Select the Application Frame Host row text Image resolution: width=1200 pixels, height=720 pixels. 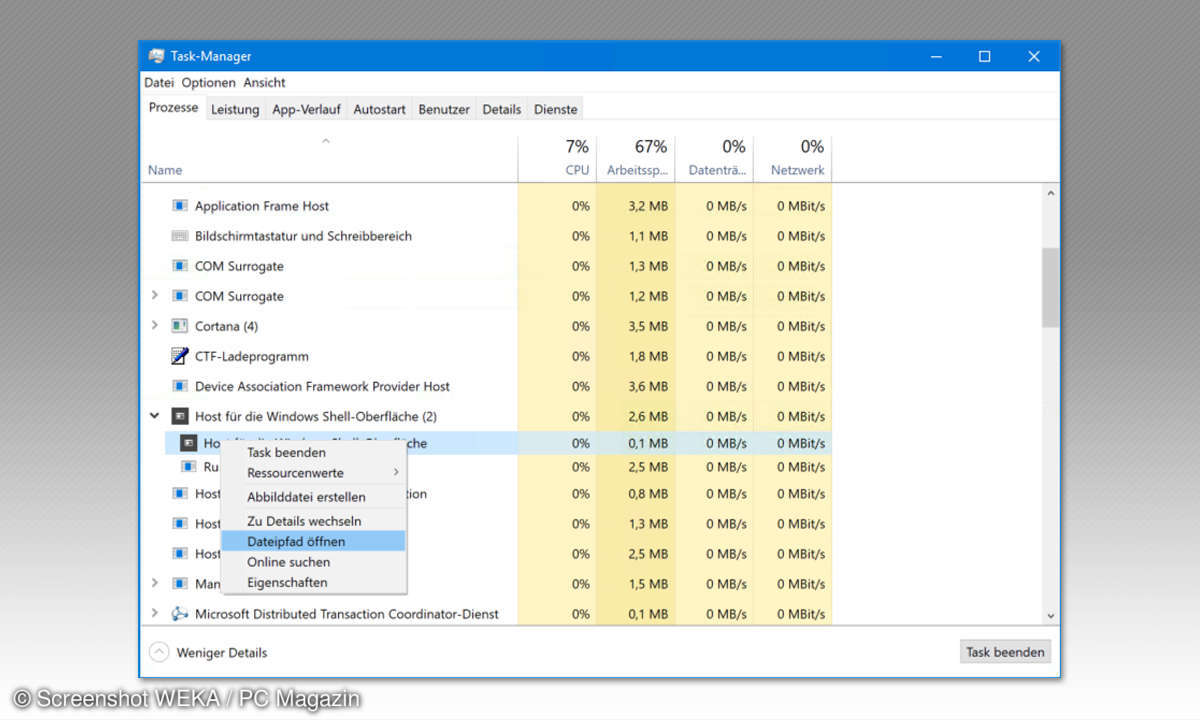click(x=262, y=206)
